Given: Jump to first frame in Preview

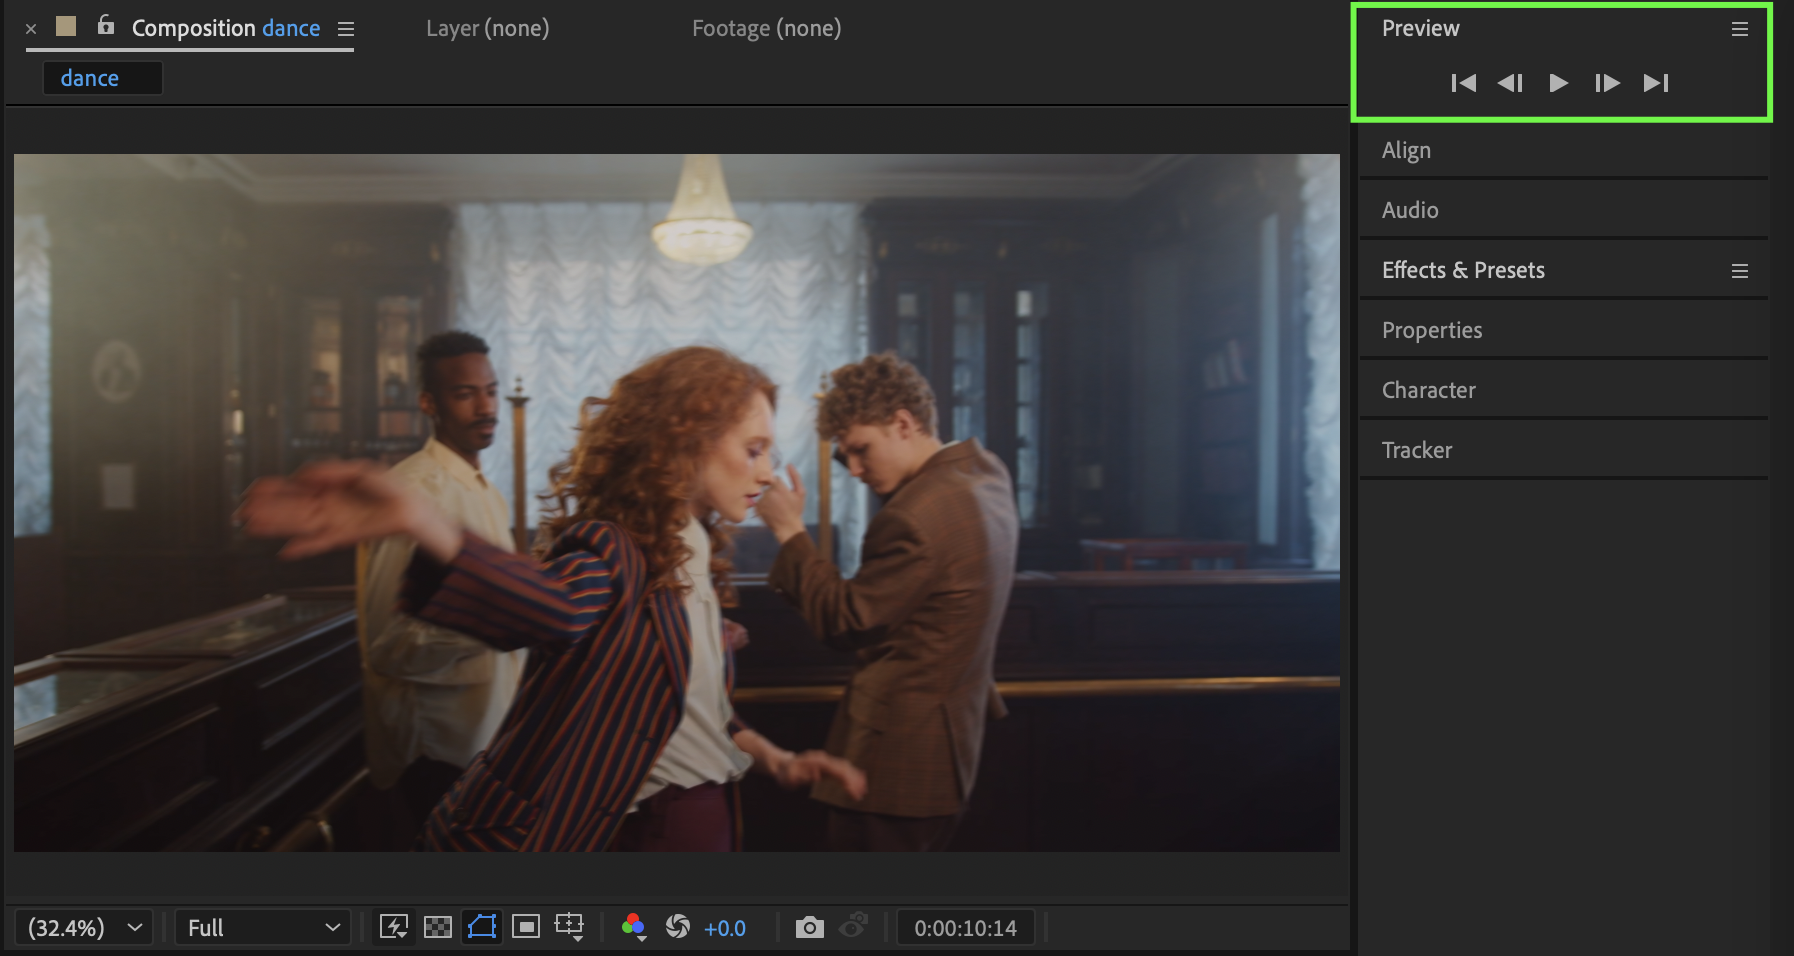Looking at the screenshot, I should point(1463,83).
